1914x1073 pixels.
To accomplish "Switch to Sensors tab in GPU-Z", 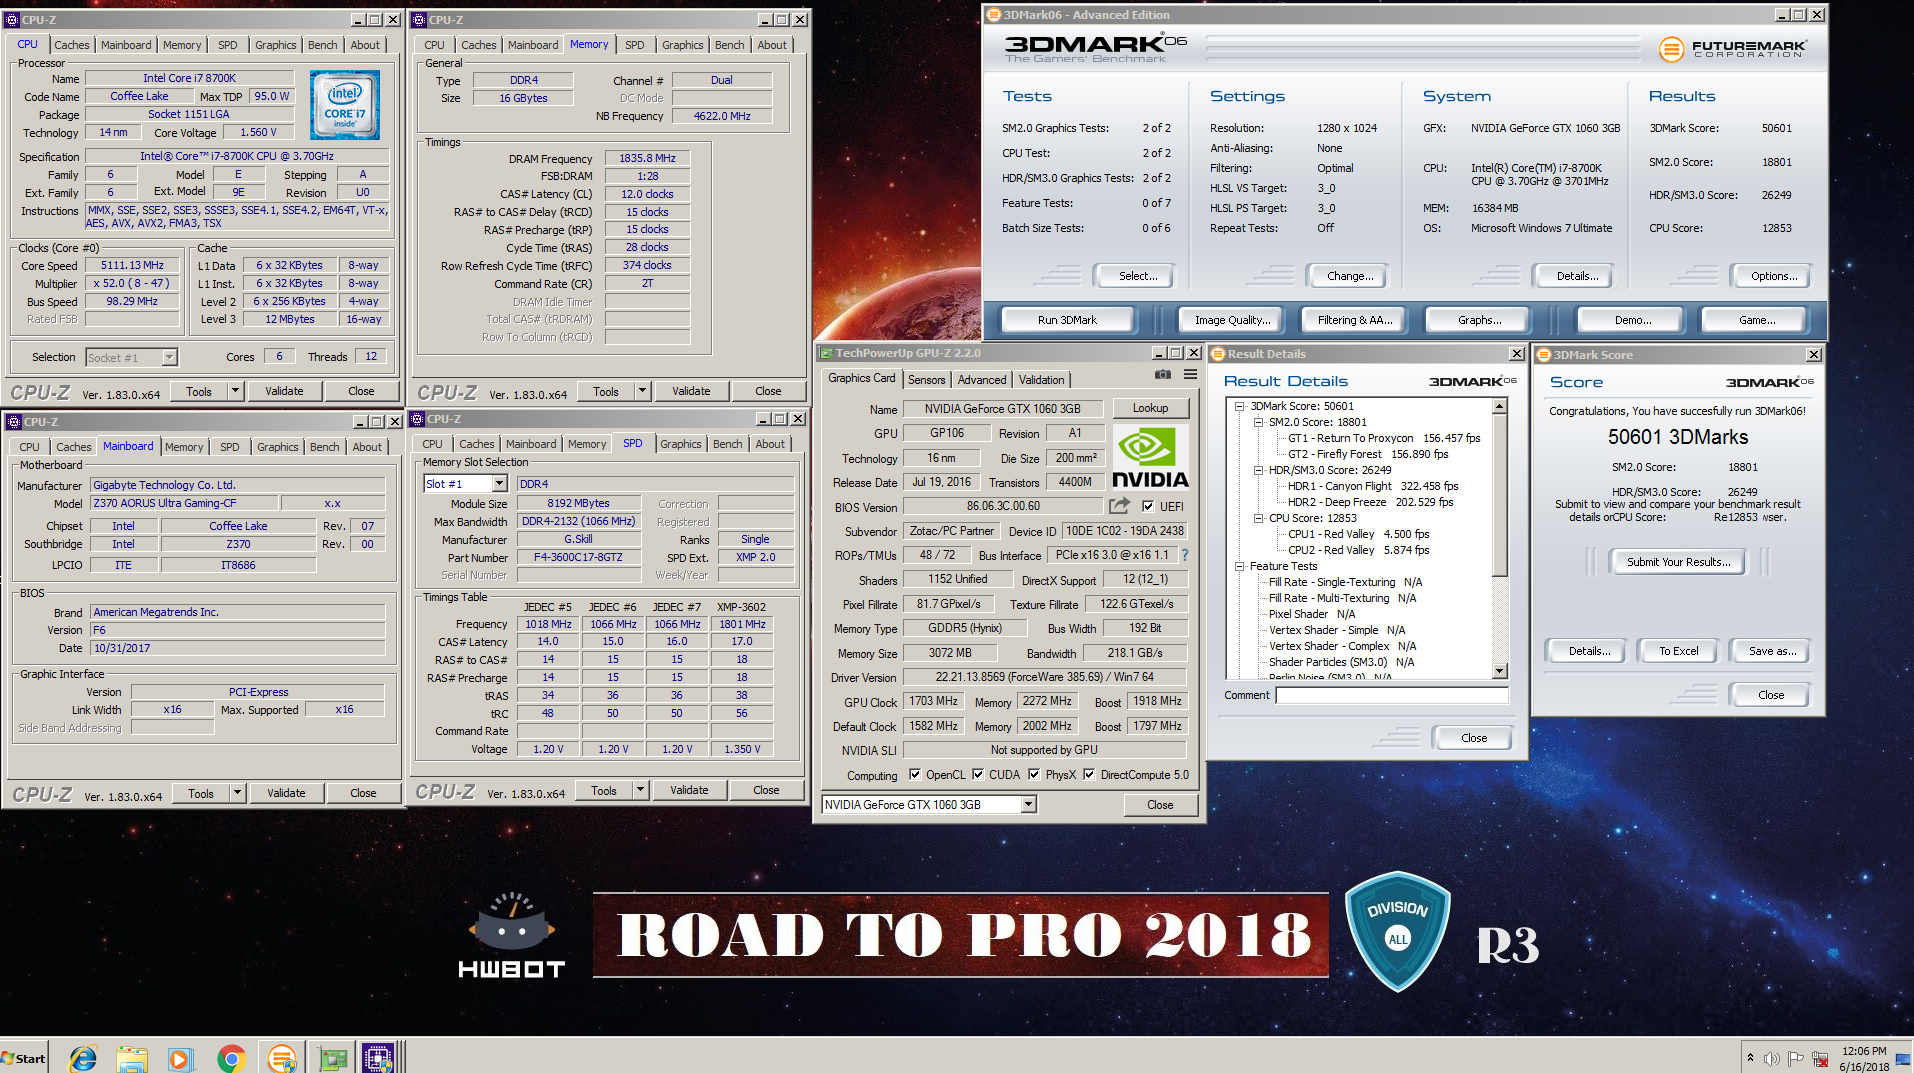I will [926, 380].
